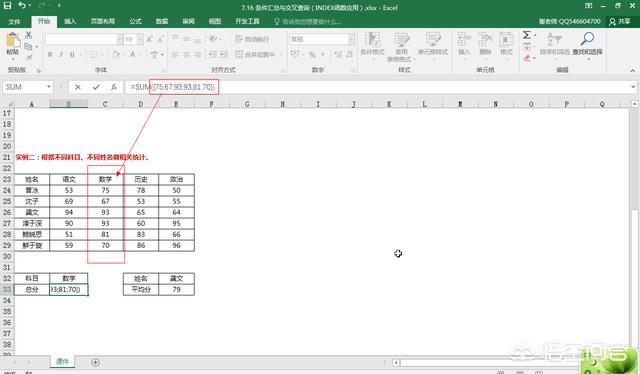Screen dimensions: 640x374
Task: Open Find and Select magnifier
Action: point(587,39)
